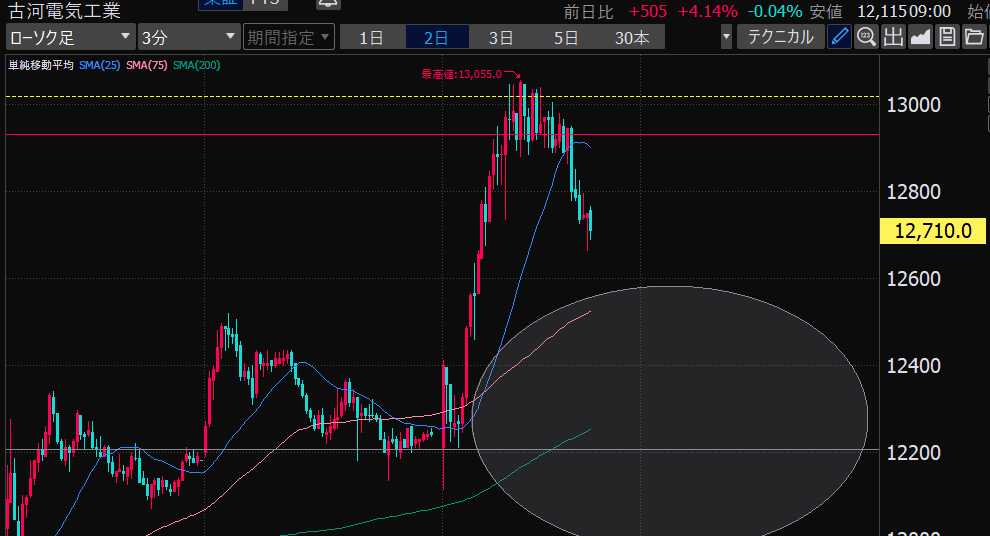Viewport: 990px width, 536px height.
Task: Click the area chart icon
Action: click(x=920, y=38)
